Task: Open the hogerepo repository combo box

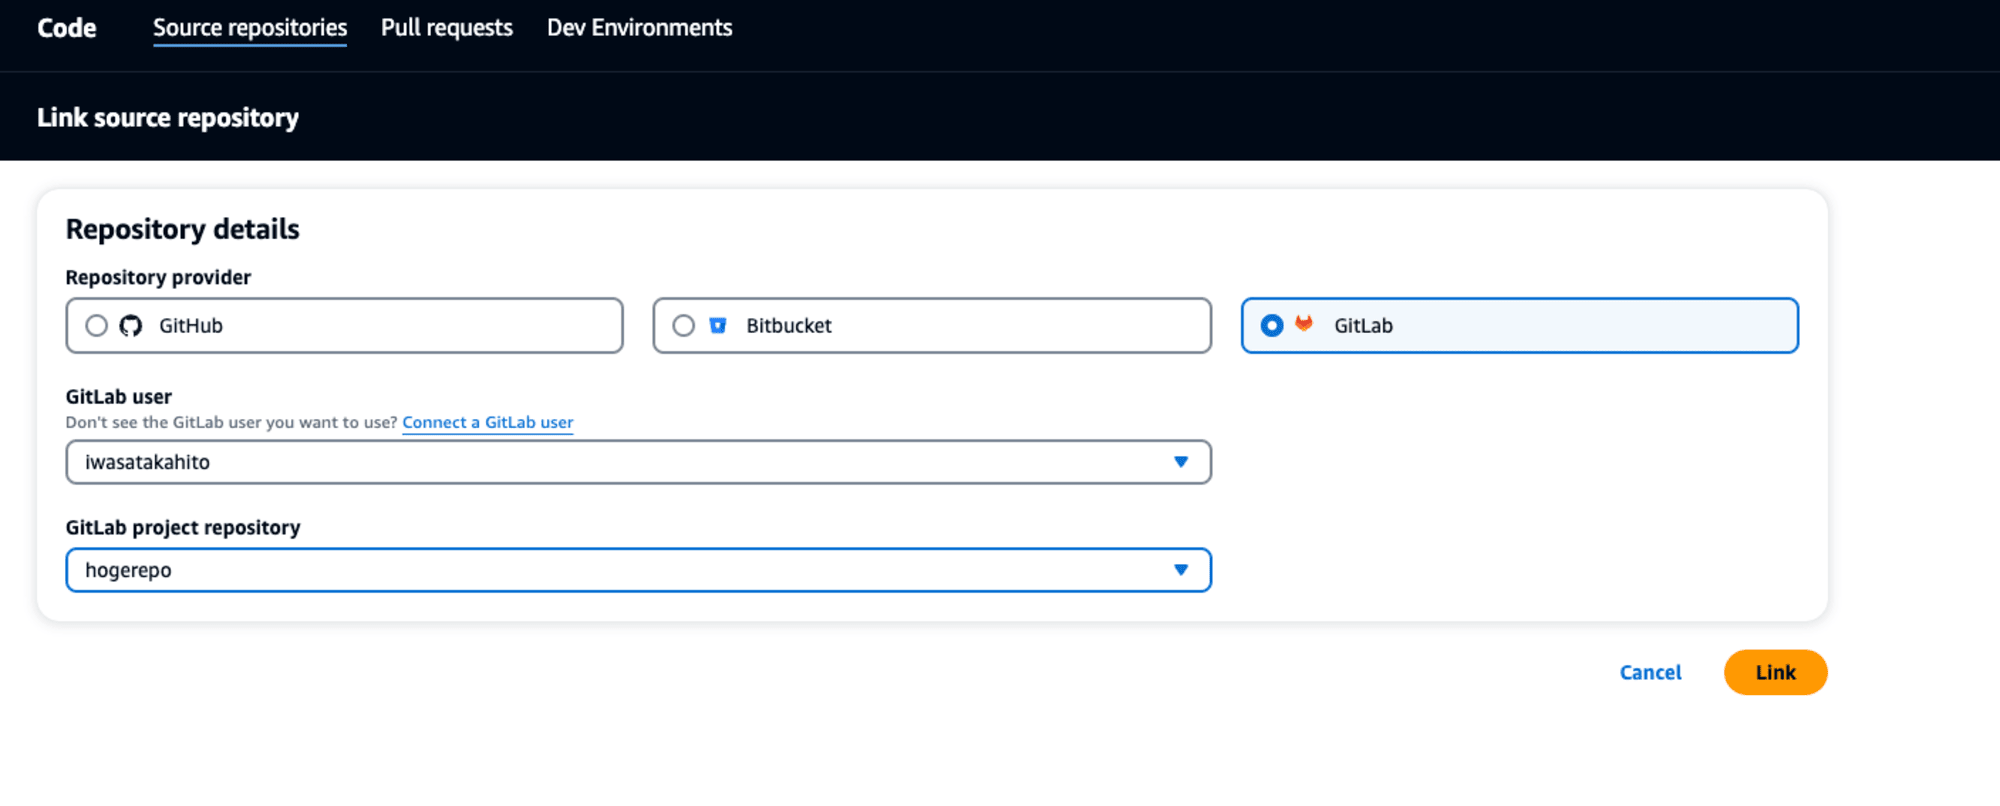Action: (x=639, y=570)
